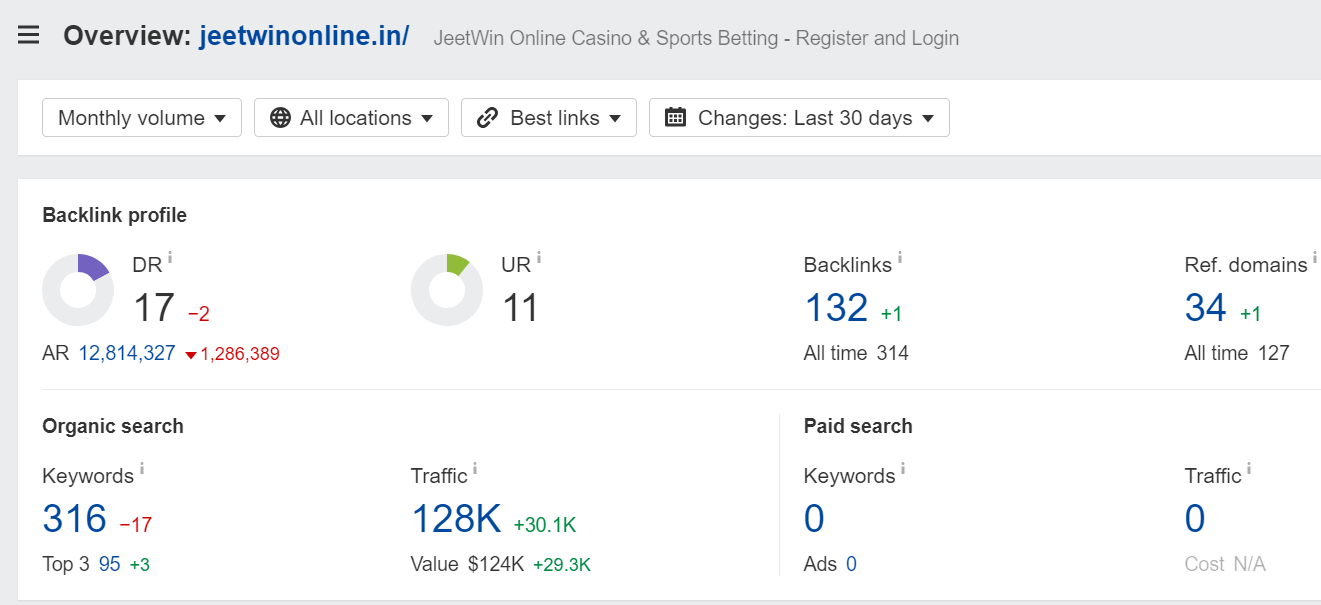Click the DR value 17
1321x605 pixels.
[x=154, y=308]
